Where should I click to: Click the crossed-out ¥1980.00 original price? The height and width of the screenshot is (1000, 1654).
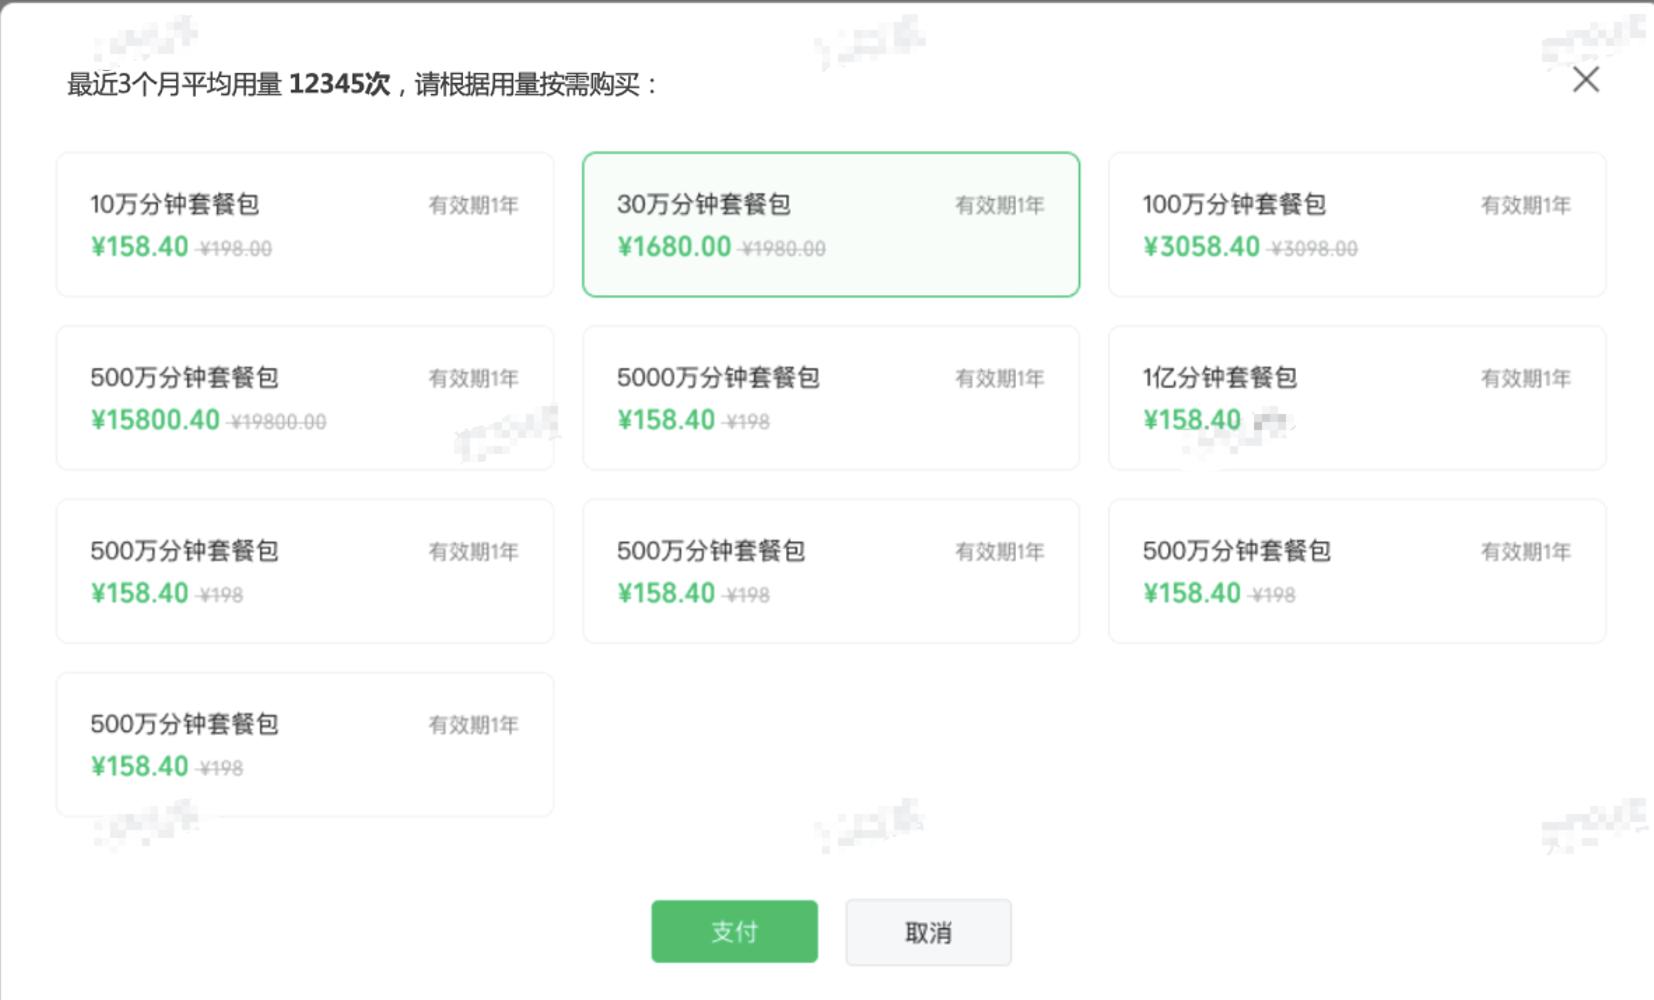pyautogui.click(x=784, y=248)
